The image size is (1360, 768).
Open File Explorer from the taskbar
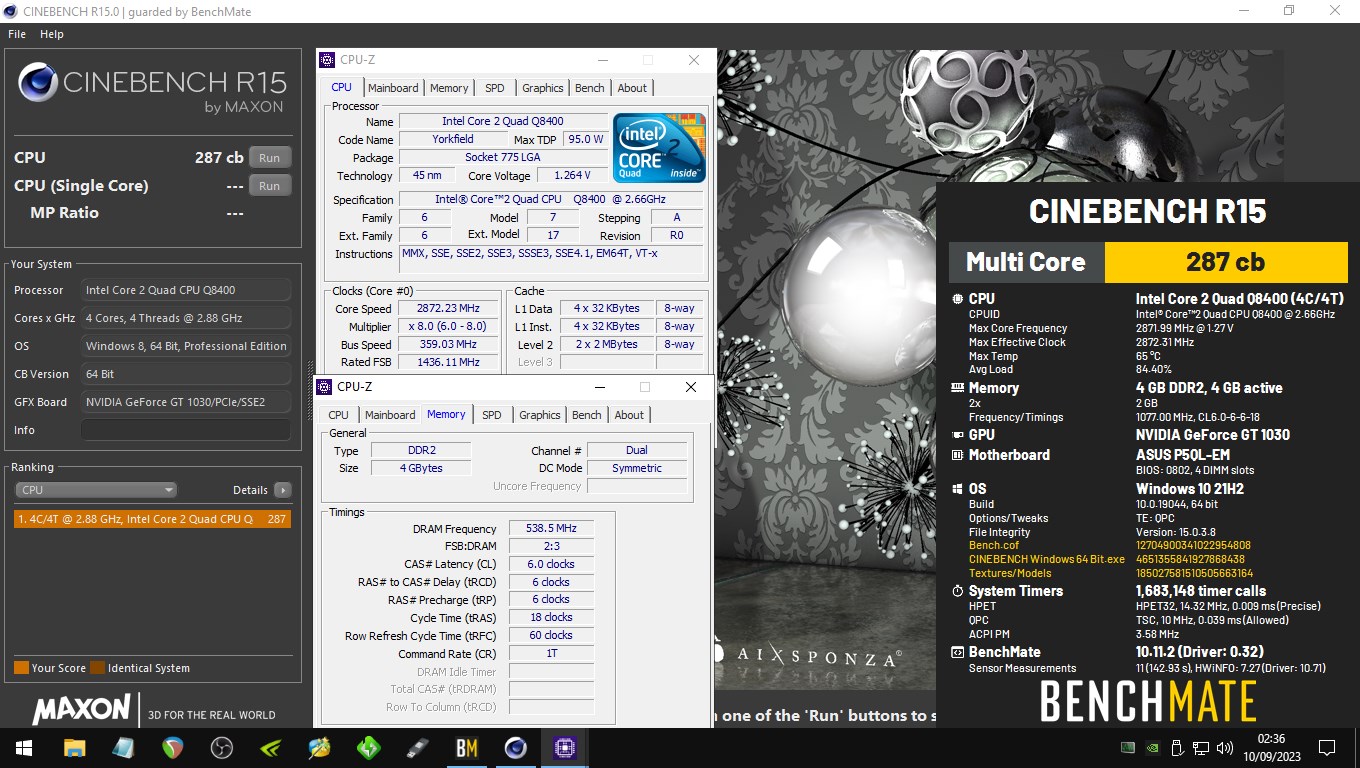[74, 747]
